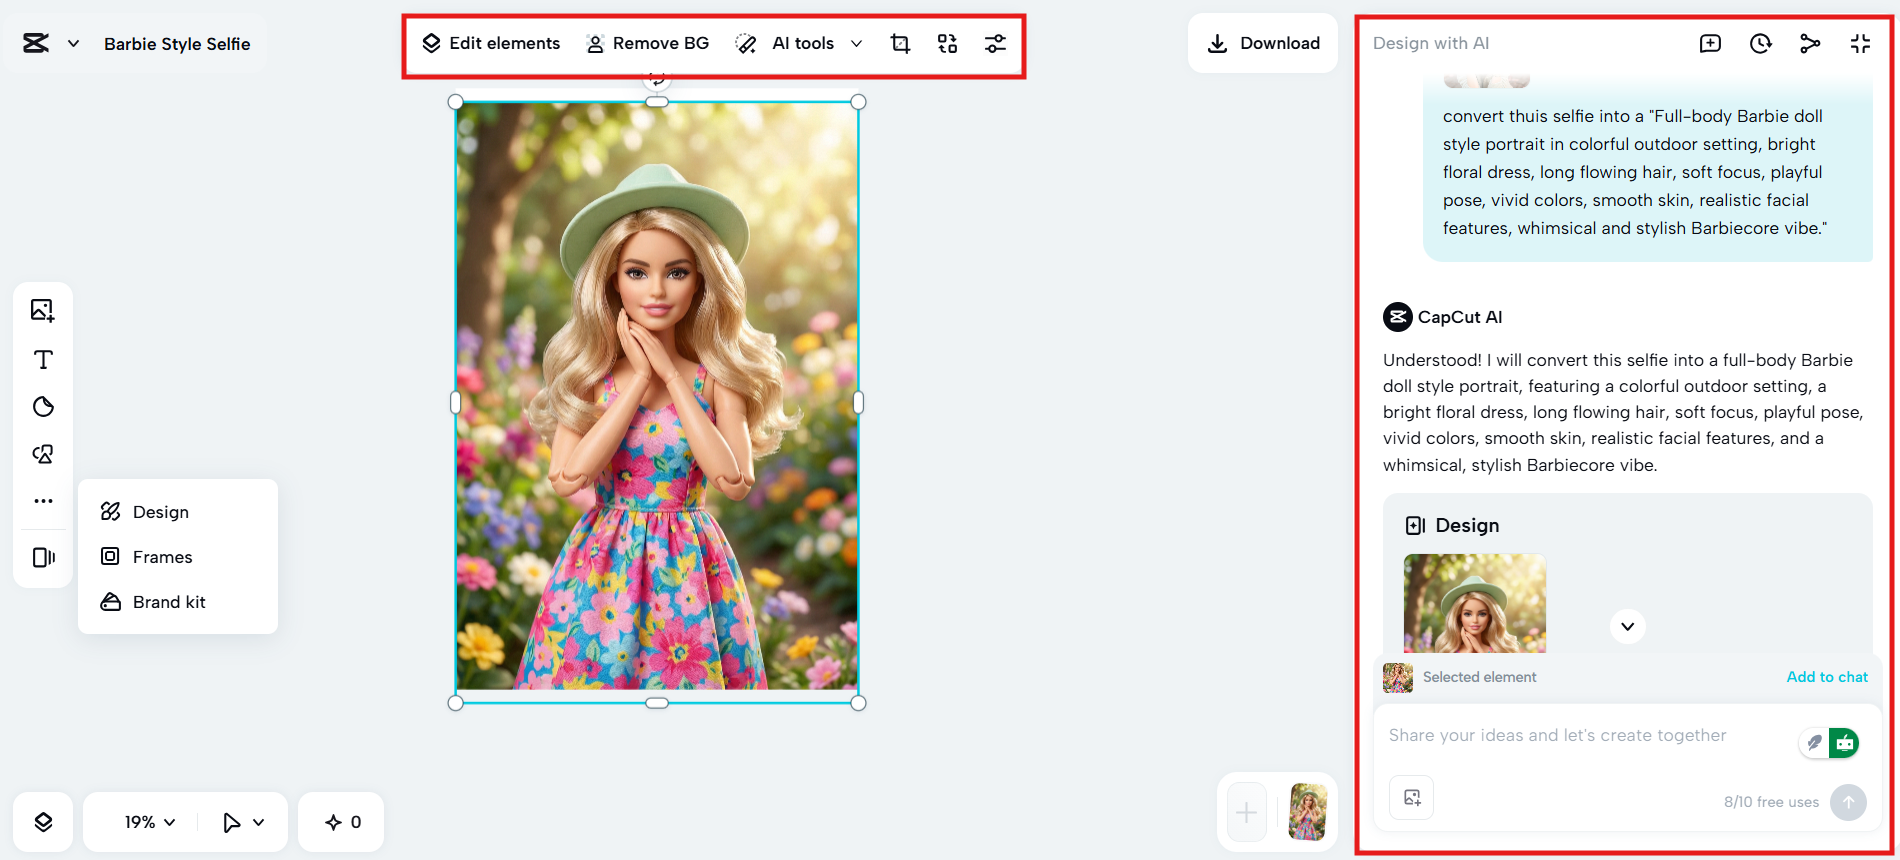Image resolution: width=1900 pixels, height=860 pixels.
Task: Click the 8/10 free uses label
Action: click(x=1771, y=802)
